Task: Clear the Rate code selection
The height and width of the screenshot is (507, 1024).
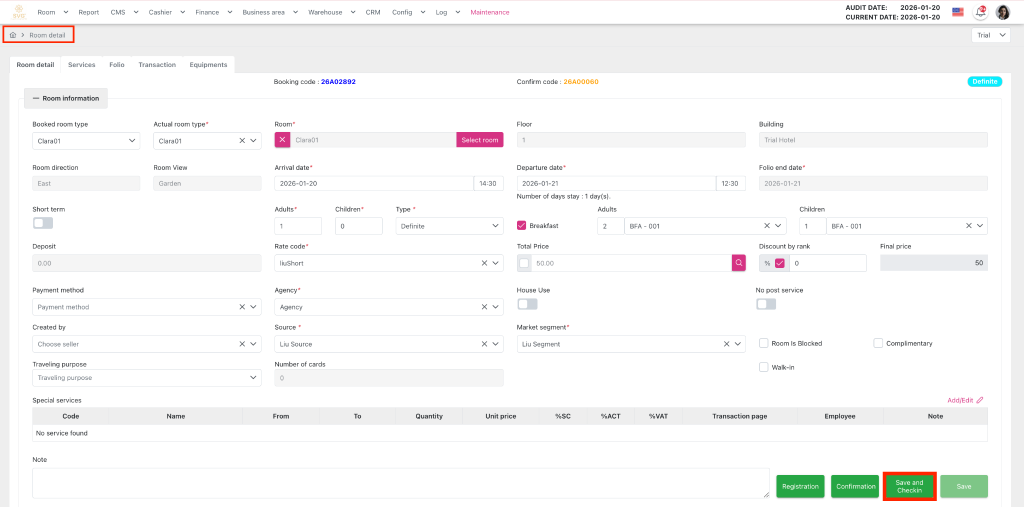Action: (x=483, y=263)
